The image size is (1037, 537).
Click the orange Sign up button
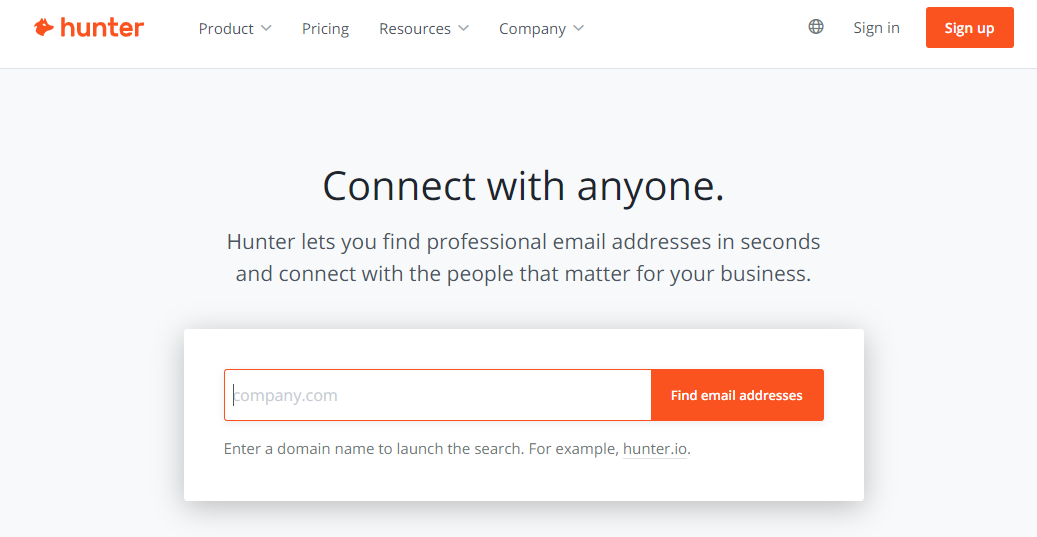pyautogui.click(x=970, y=28)
